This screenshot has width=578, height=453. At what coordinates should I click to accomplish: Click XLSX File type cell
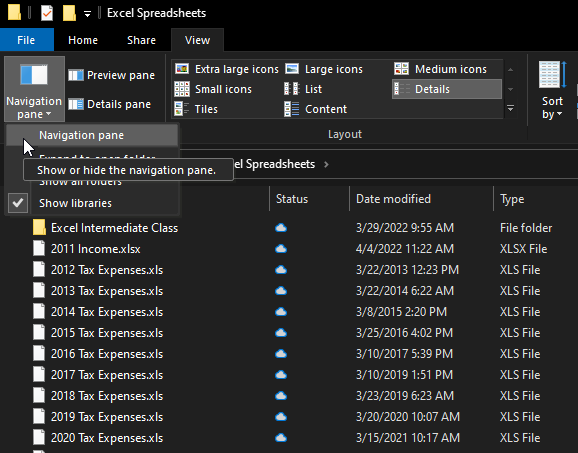pyautogui.click(x=523, y=249)
